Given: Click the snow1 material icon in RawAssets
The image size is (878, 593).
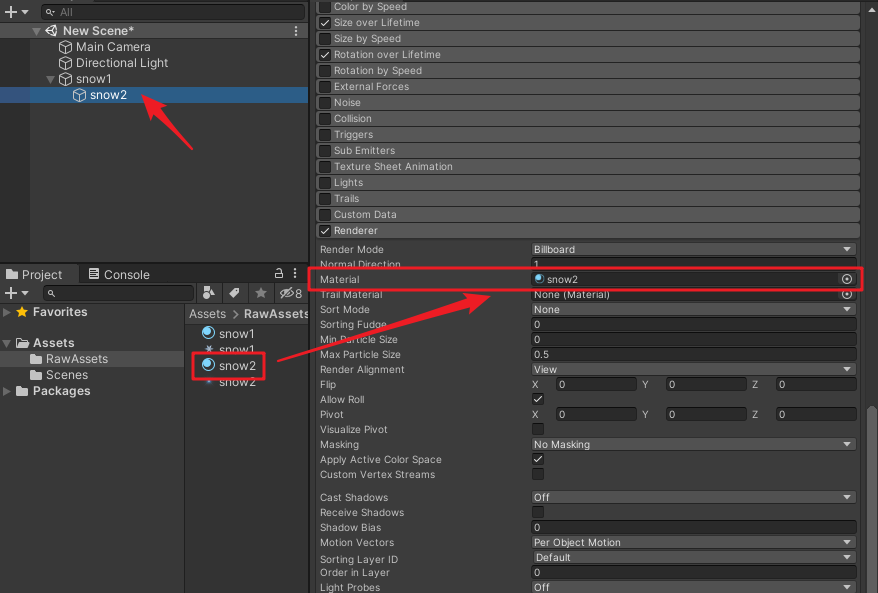Looking at the screenshot, I should [208, 333].
